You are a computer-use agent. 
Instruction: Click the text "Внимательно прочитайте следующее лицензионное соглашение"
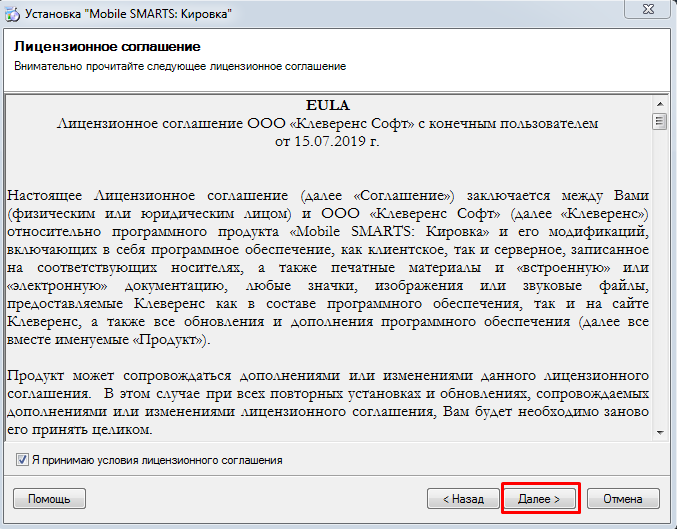[x=180, y=67]
